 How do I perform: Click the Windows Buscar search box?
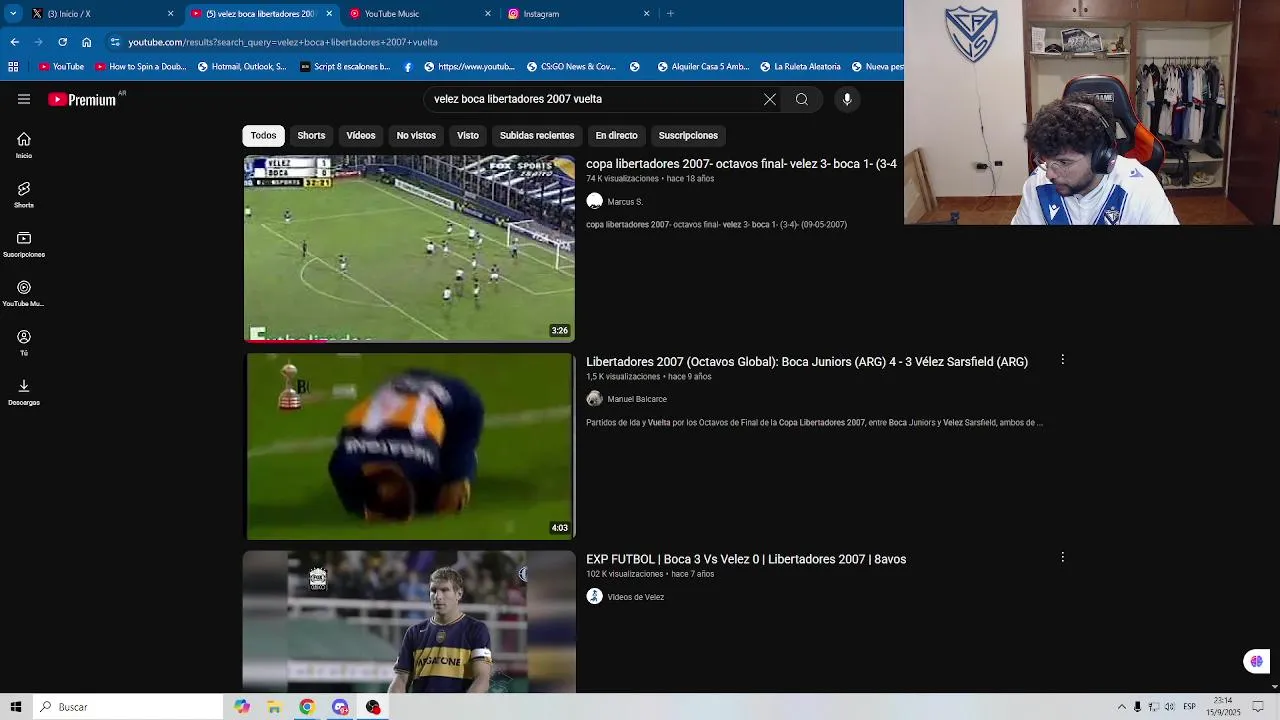tap(128, 707)
